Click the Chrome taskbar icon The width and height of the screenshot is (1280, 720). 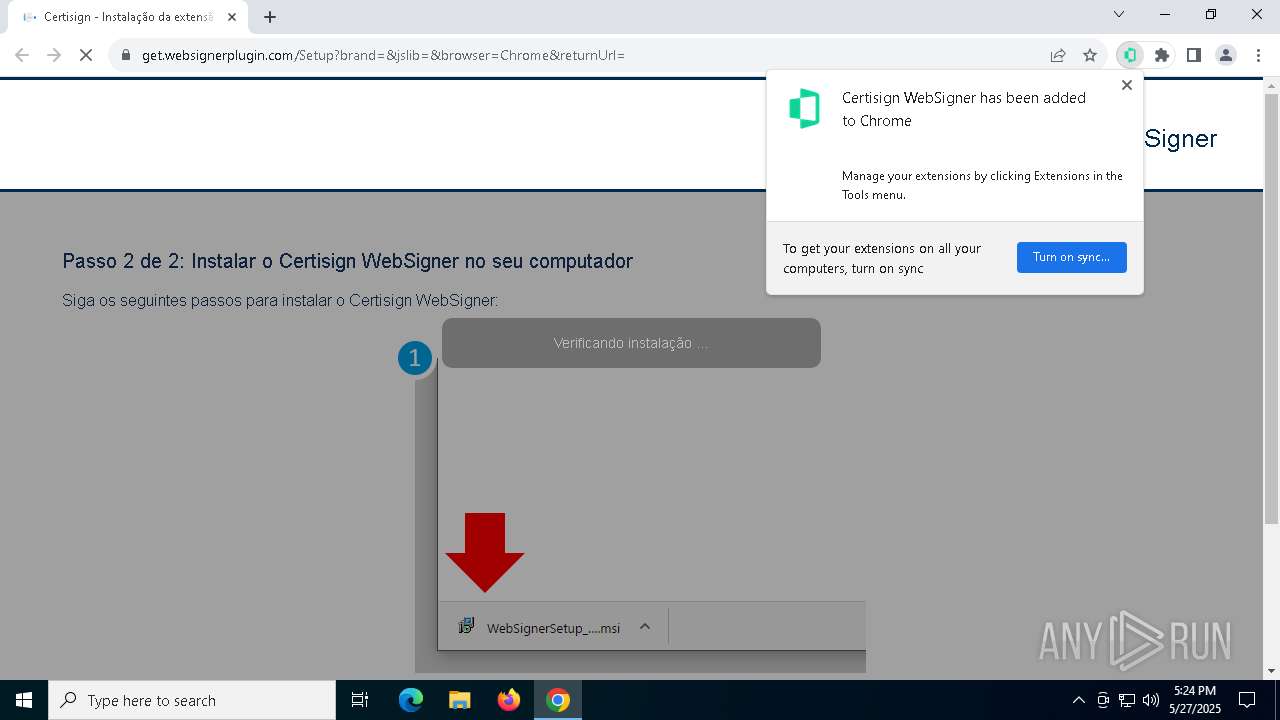point(558,700)
